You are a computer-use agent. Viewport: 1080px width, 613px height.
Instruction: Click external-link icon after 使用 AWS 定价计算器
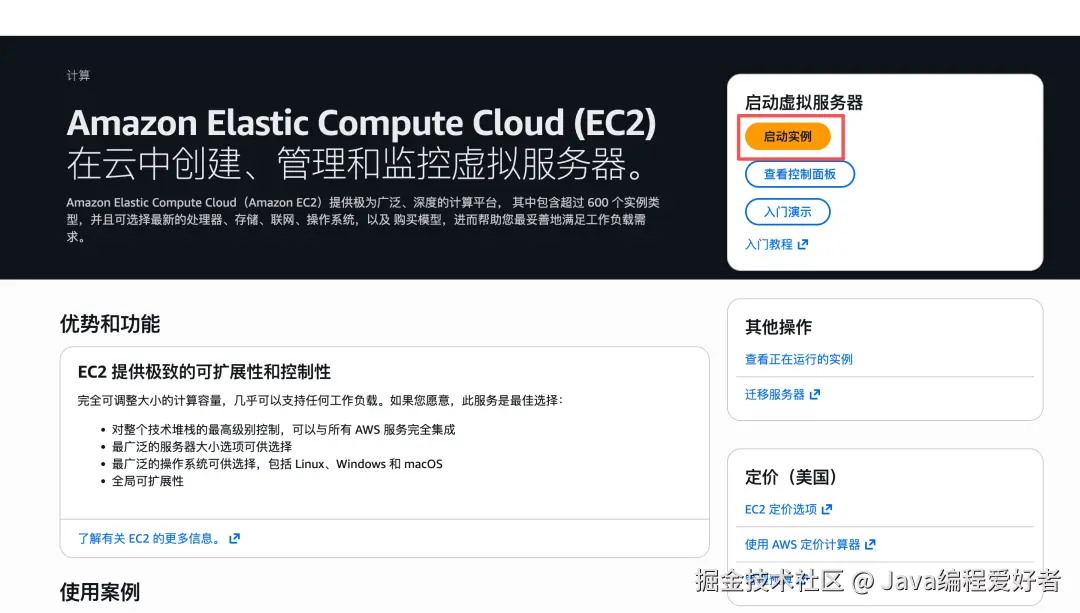(x=870, y=545)
